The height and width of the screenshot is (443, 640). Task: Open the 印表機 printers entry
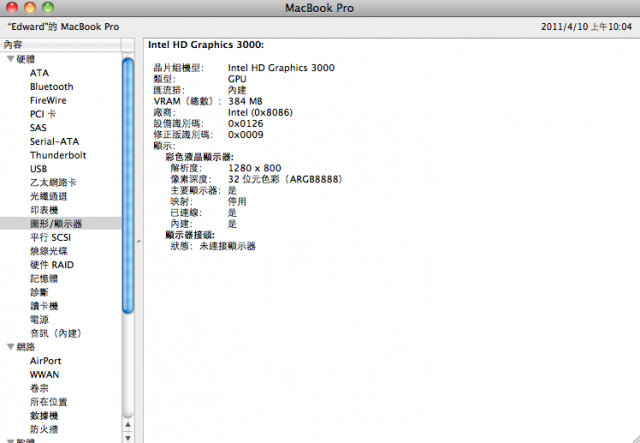point(44,210)
